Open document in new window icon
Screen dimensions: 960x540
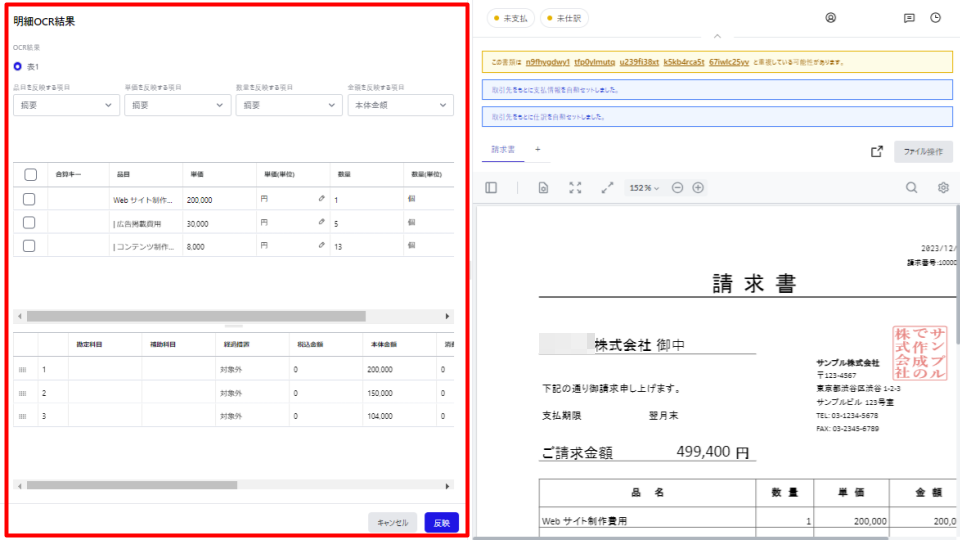(x=877, y=151)
